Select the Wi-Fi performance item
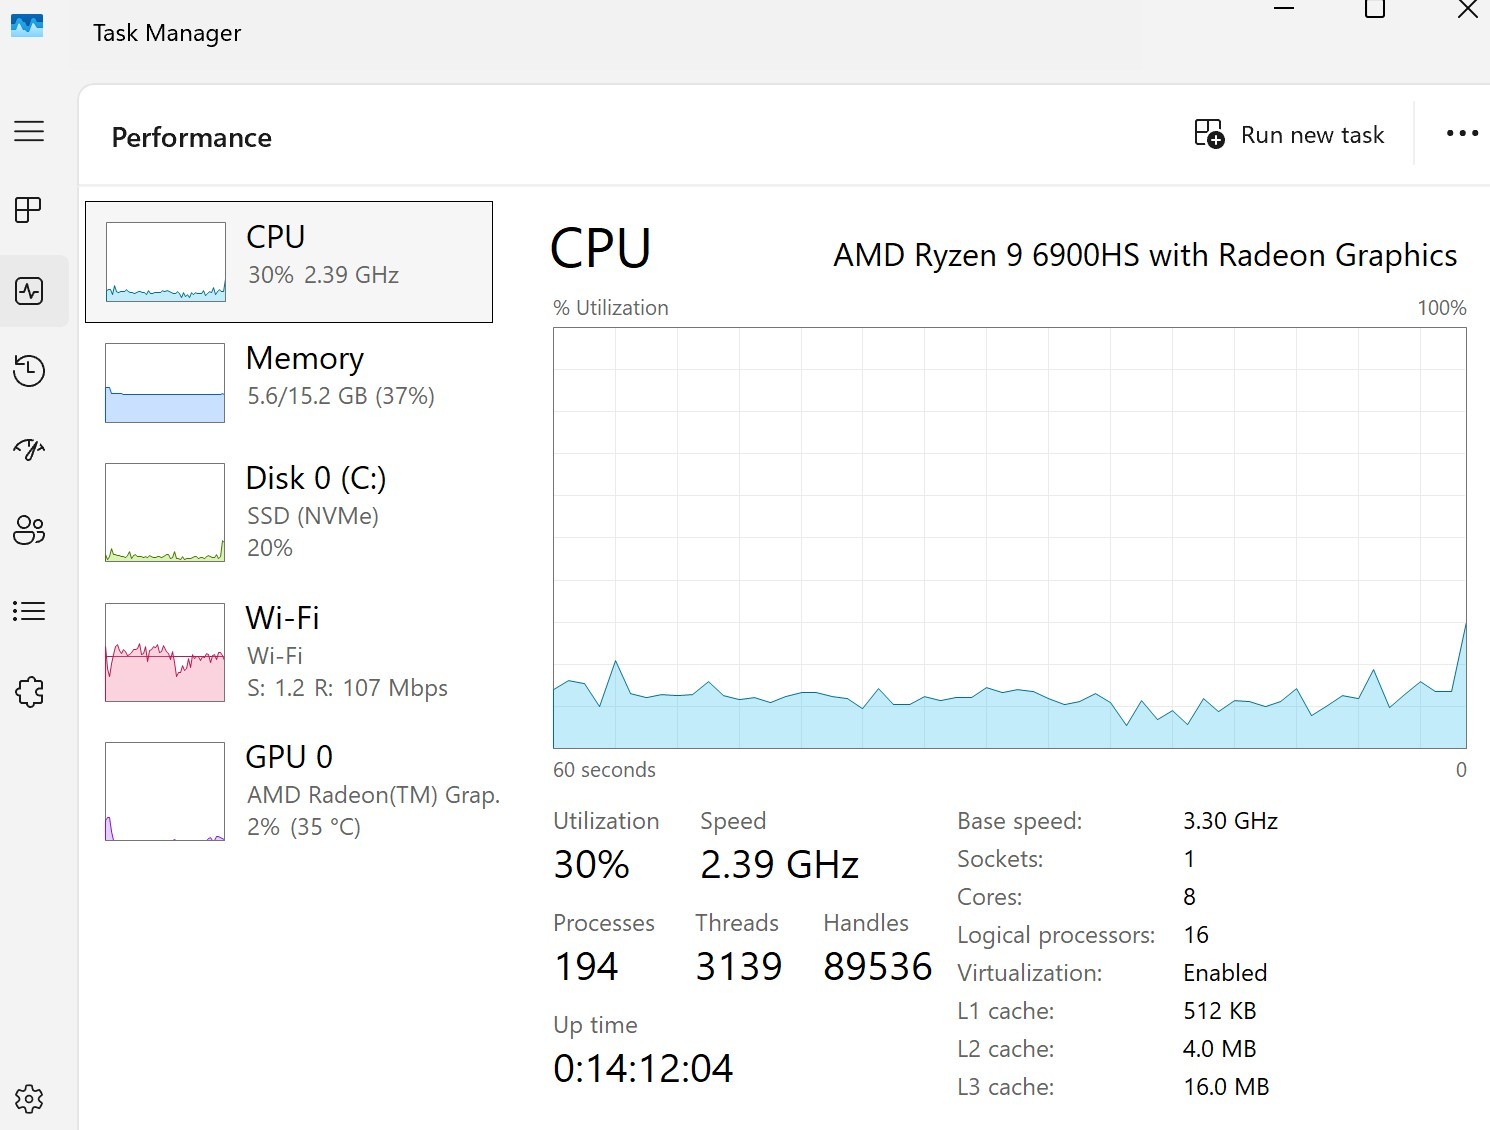 [289, 652]
